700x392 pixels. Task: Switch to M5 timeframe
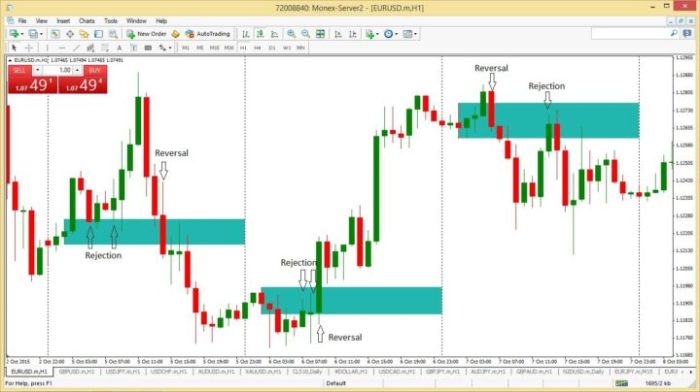(200, 48)
